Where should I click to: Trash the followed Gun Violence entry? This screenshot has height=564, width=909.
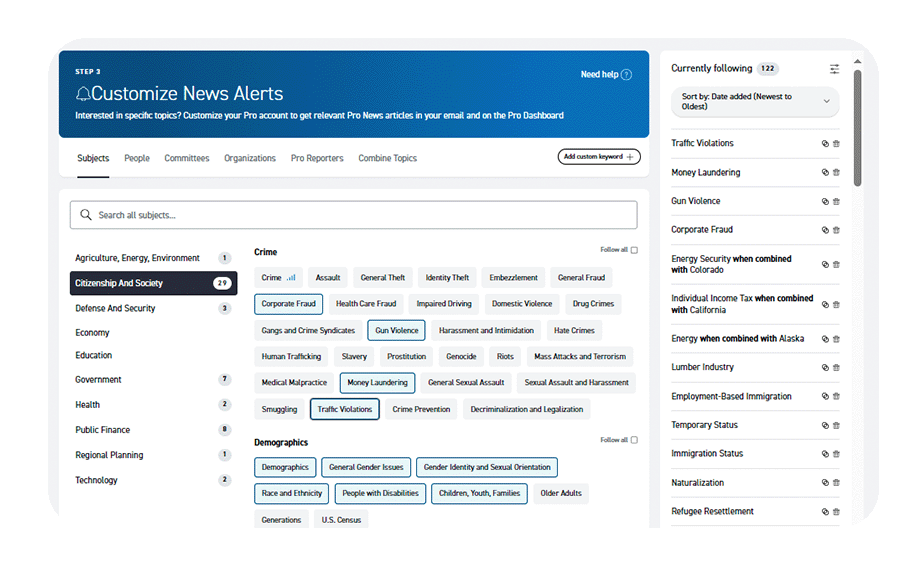coord(836,202)
